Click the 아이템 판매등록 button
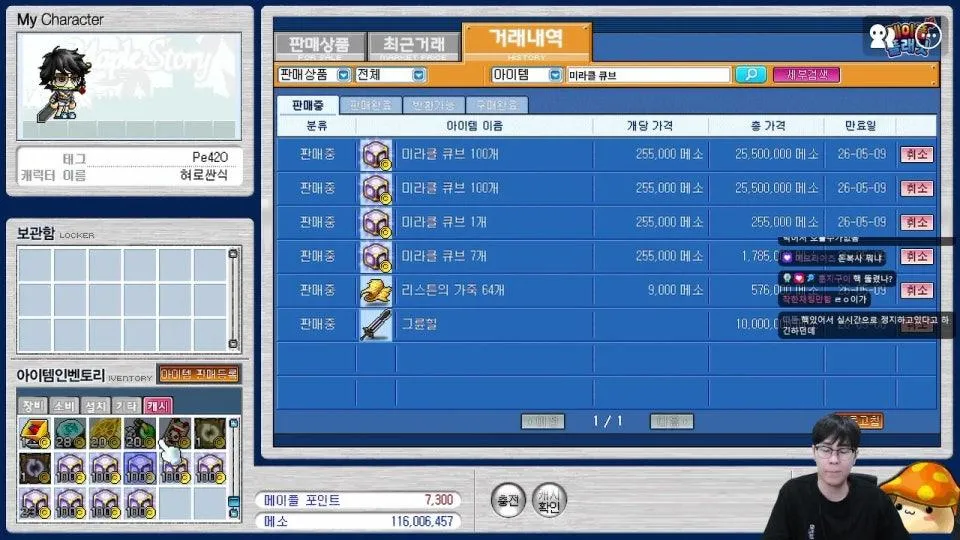The image size is (960, 540). coord(198,374)
